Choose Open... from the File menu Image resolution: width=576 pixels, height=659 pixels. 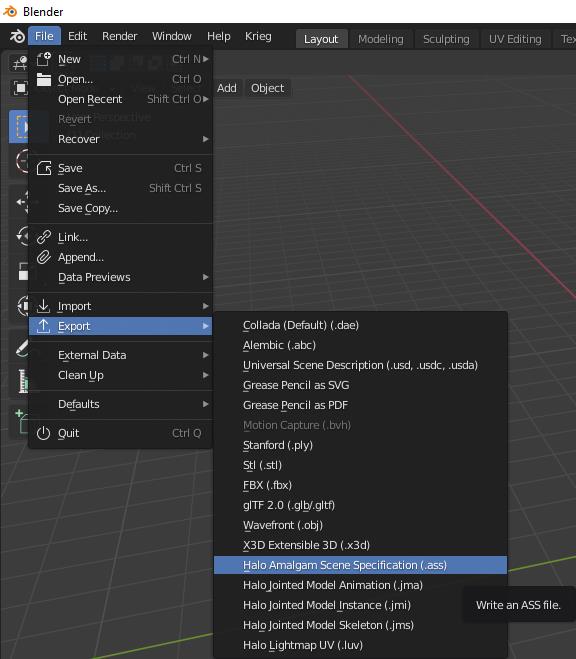pyautogui.click(x=121, y=79)
